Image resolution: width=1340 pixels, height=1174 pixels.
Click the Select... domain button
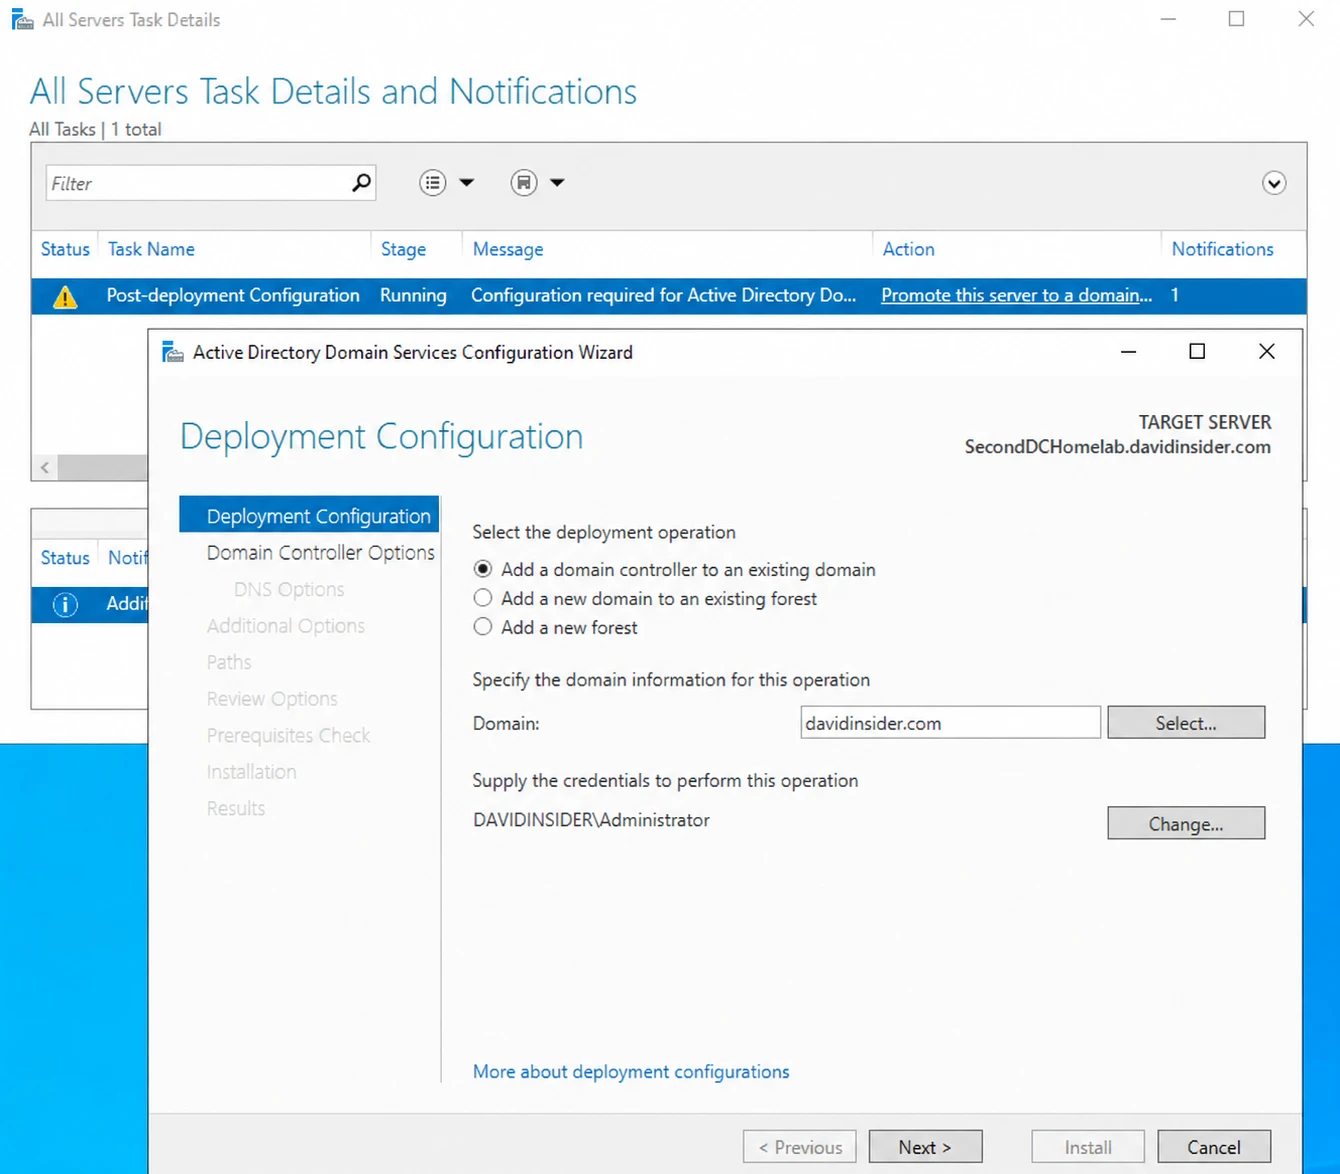point(1186,723)
